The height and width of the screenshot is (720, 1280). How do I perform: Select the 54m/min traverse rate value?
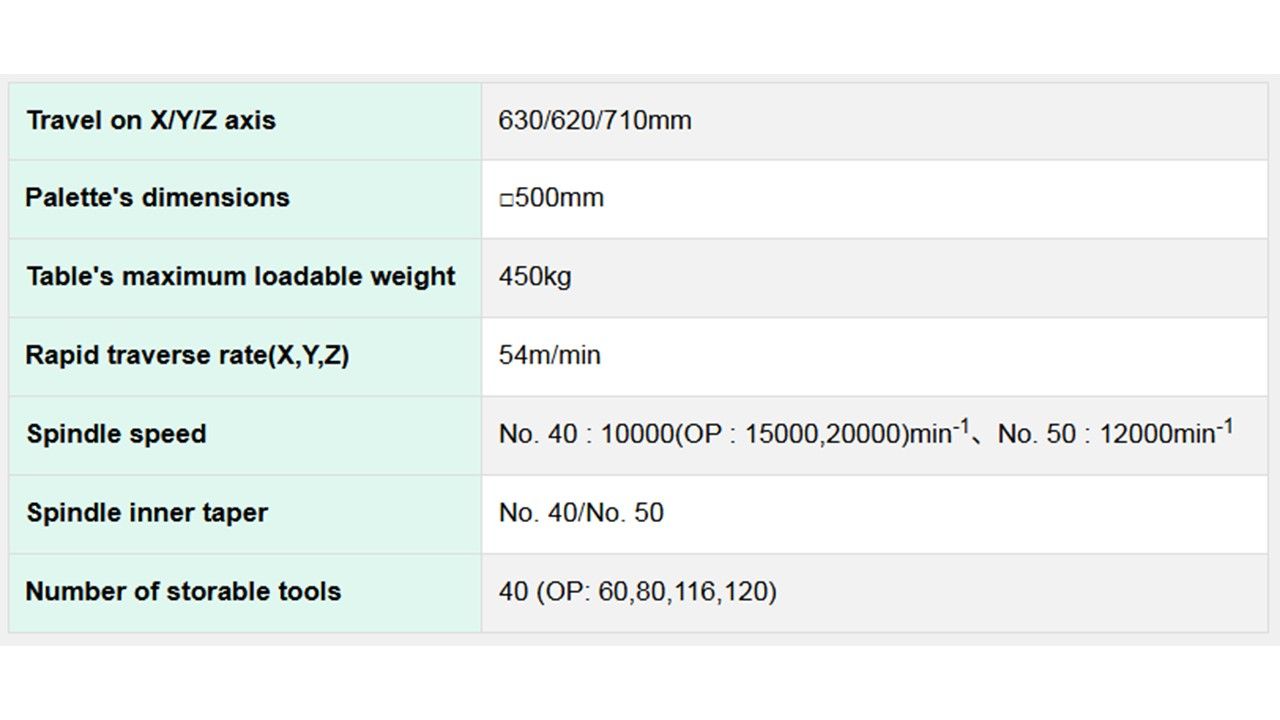click(x=549, y=355)
